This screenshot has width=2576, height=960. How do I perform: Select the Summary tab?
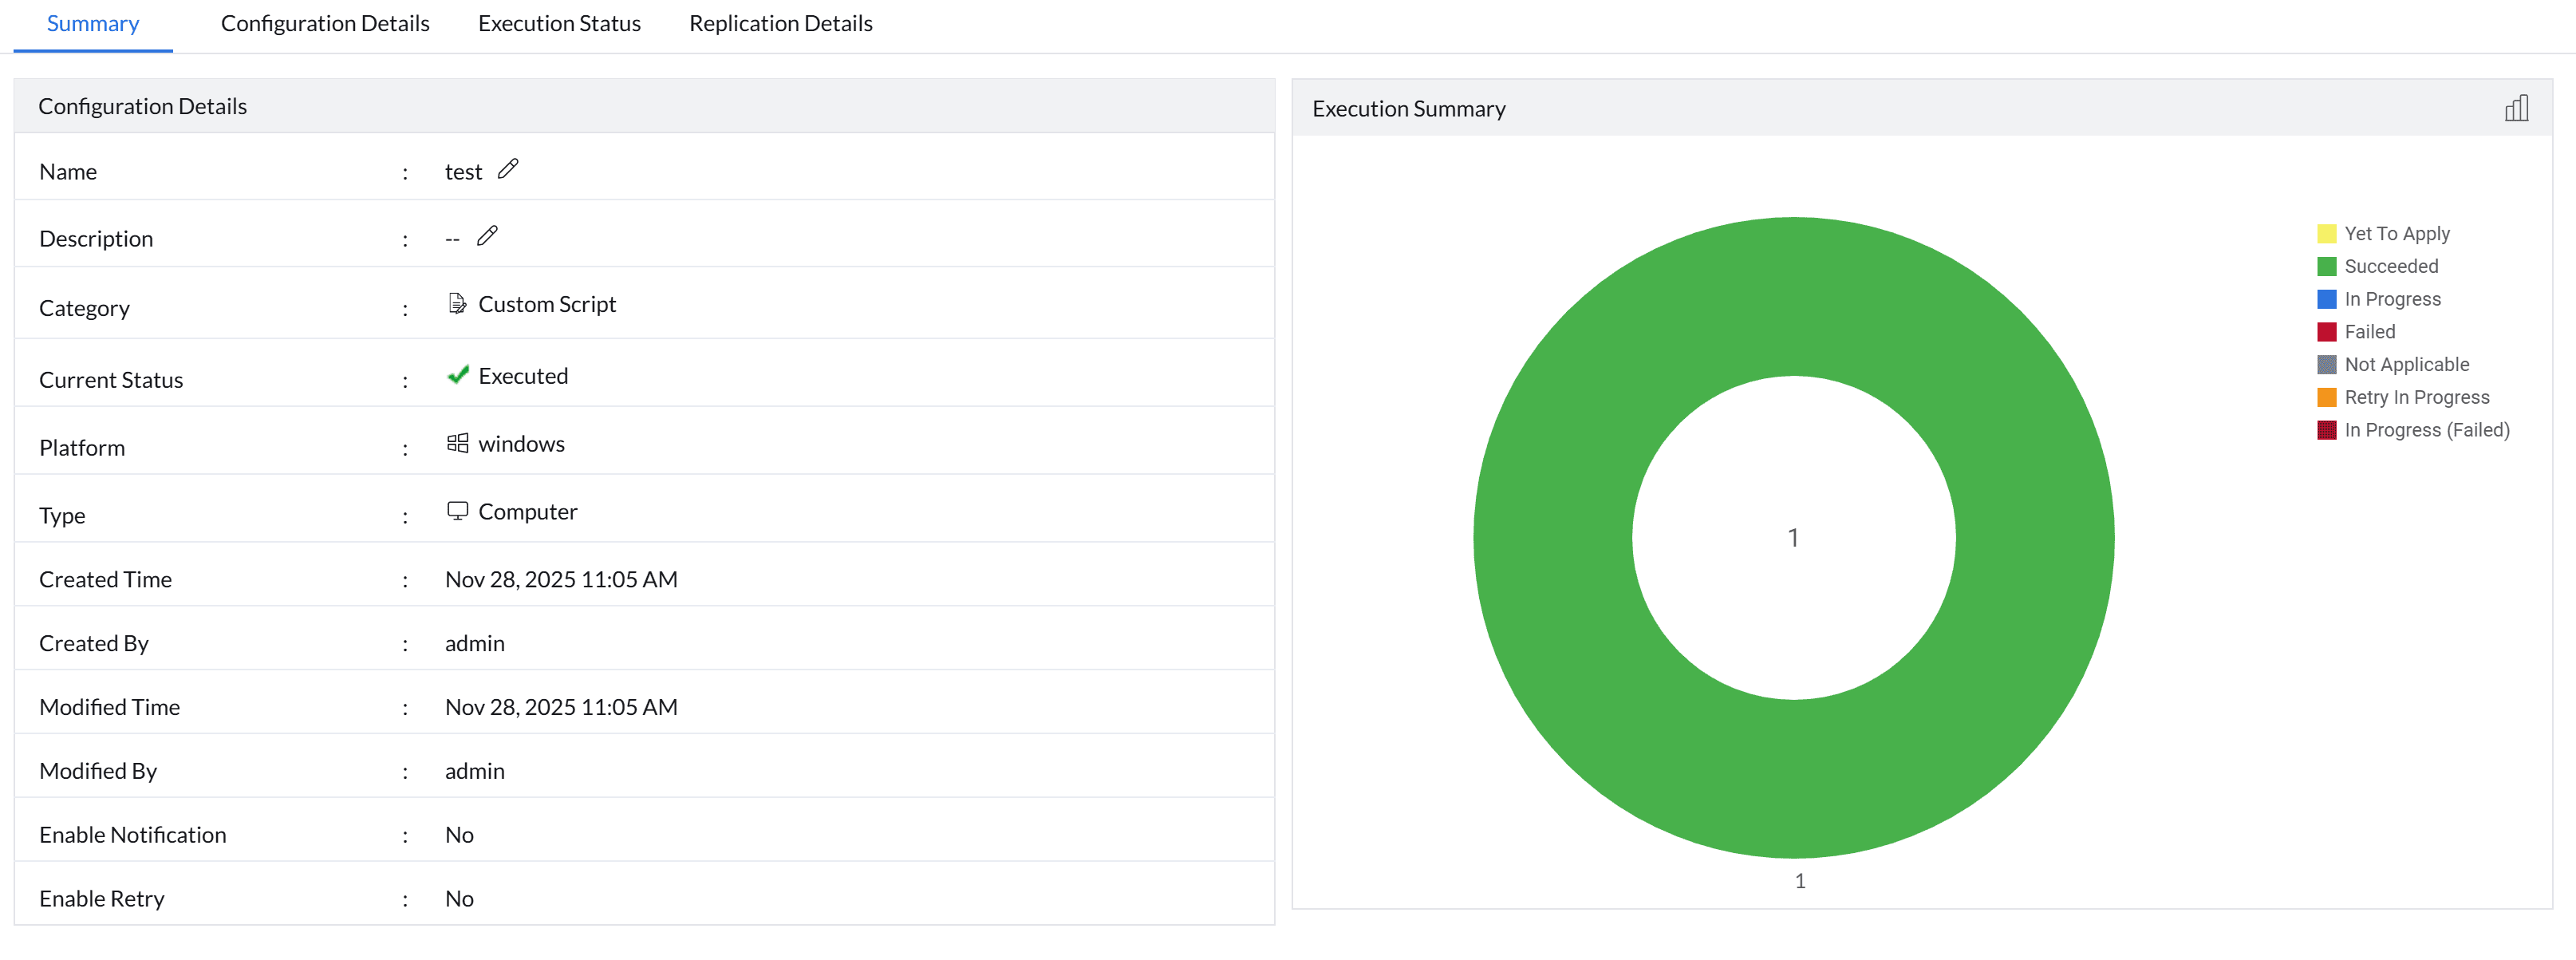(x=92, y=23)
